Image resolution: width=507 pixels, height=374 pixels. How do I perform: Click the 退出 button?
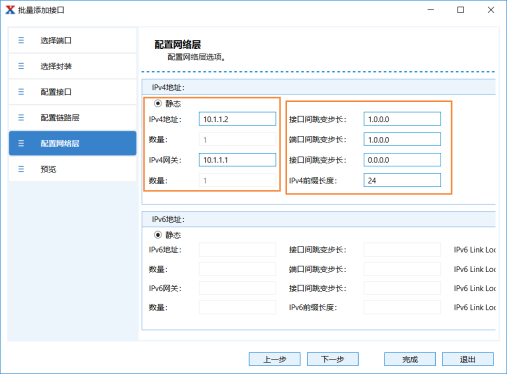tap(468, 359)
